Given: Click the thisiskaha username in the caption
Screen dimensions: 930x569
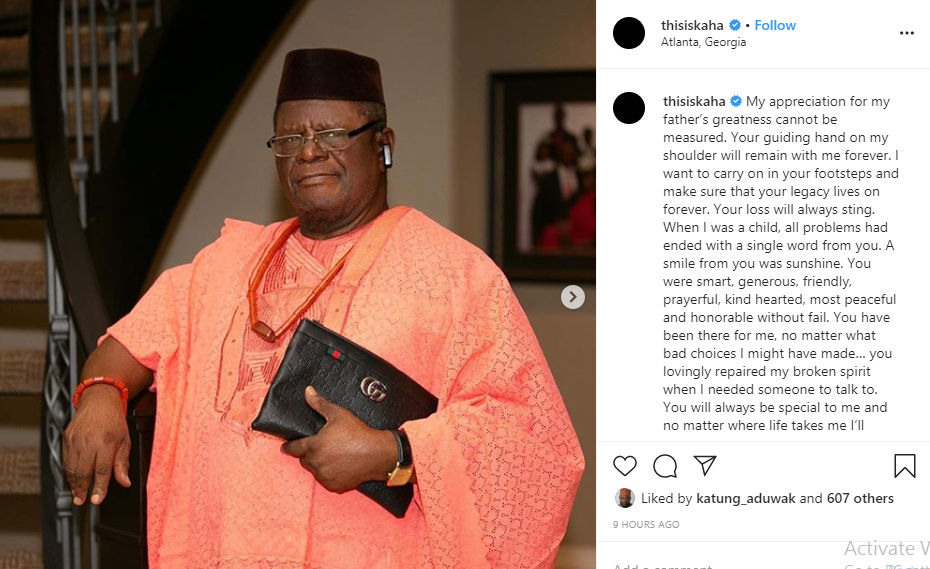Looking at the screenshot, I should coord(694,101).
